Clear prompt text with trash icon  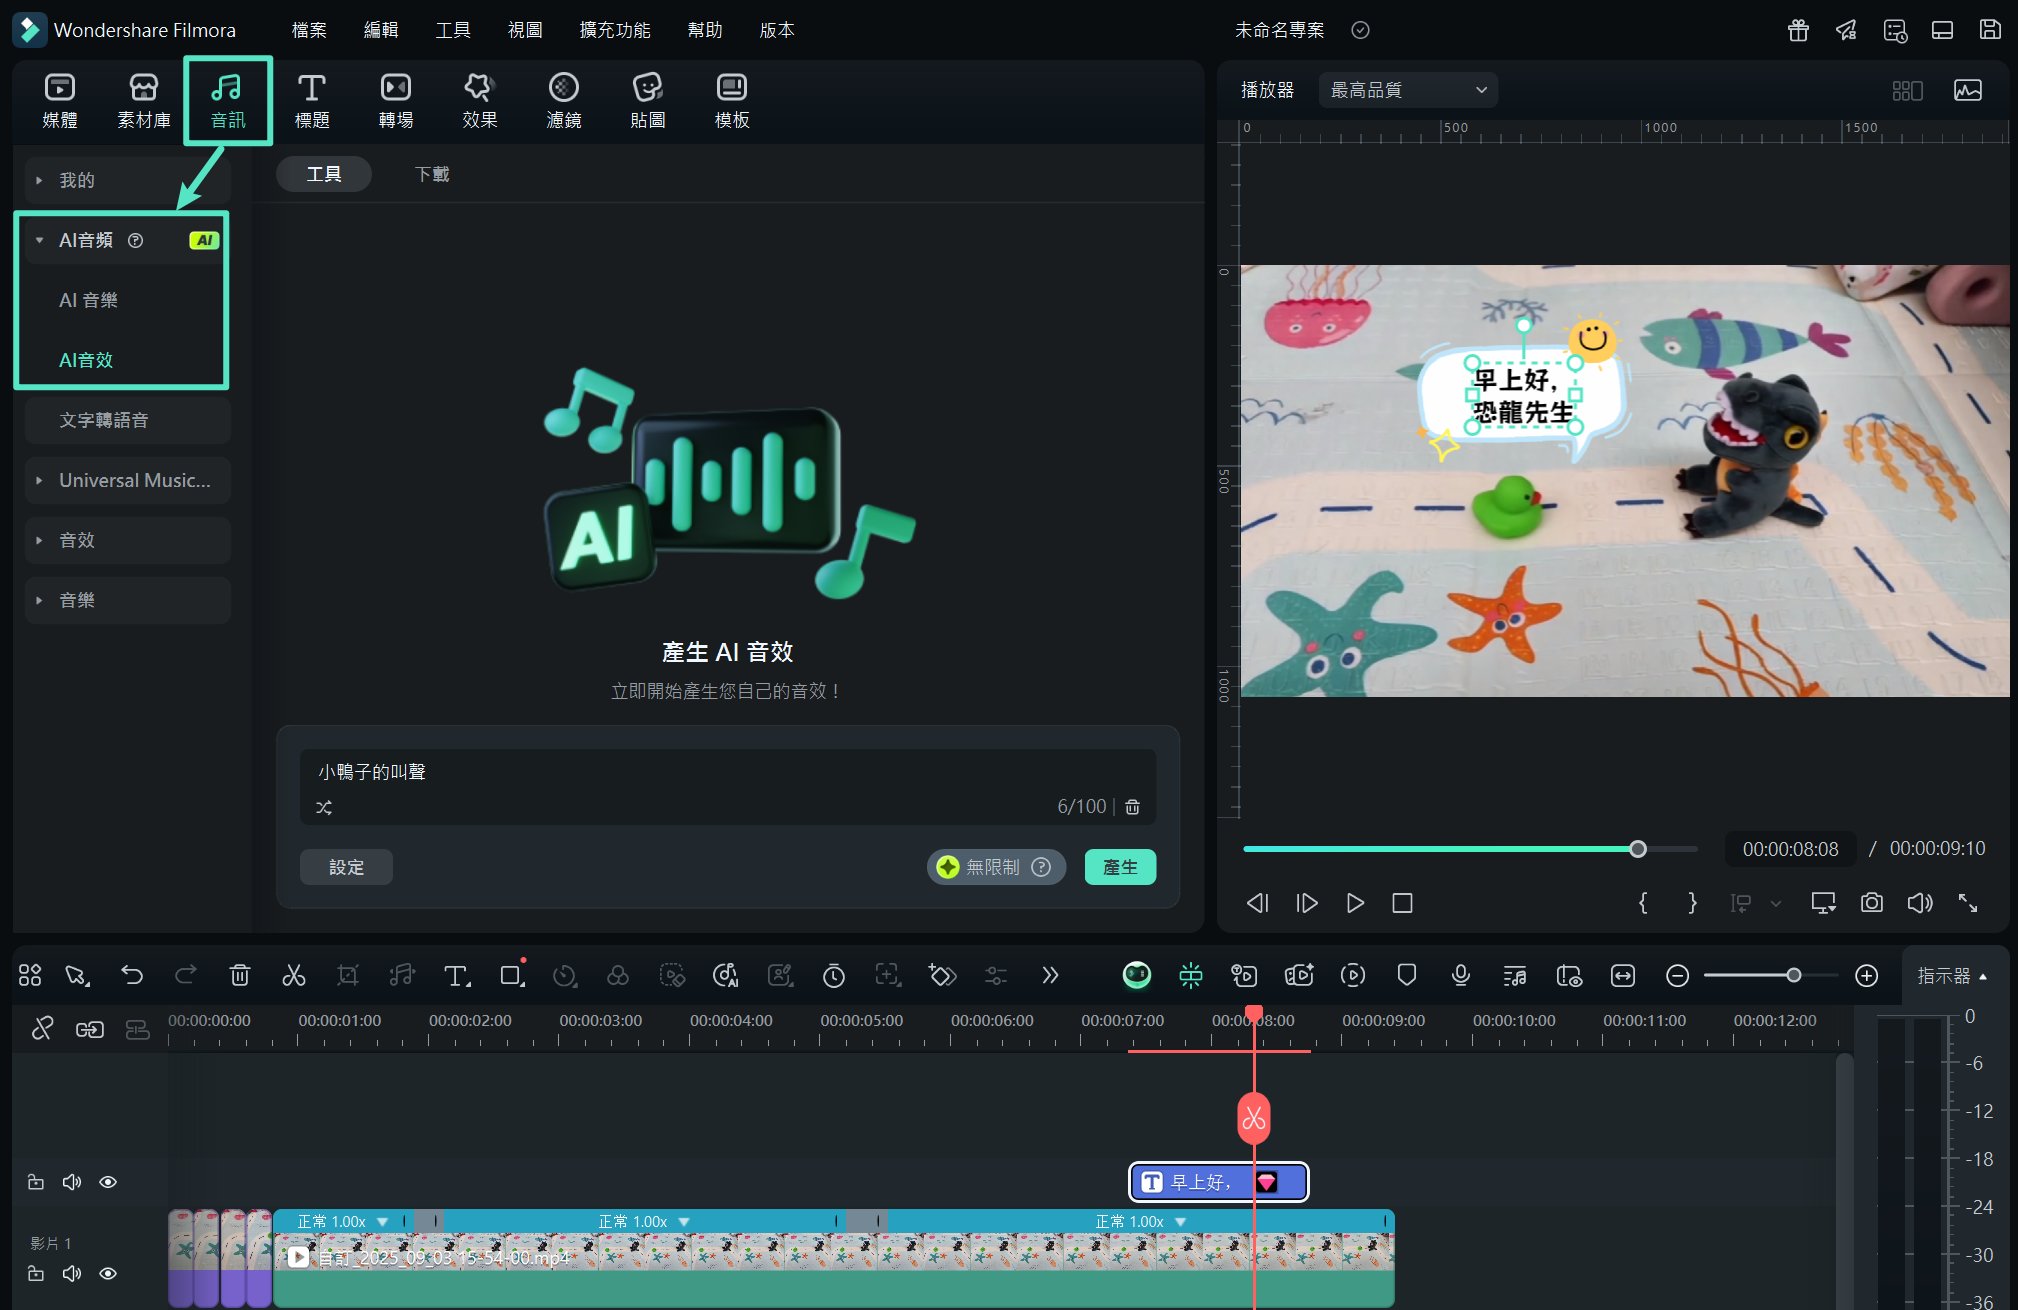pyautogui.click(x=1133, y=807)
